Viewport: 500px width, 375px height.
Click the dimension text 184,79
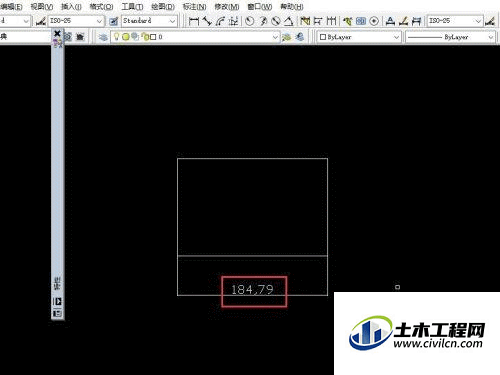pyautogui.click(x=253, y=290)
